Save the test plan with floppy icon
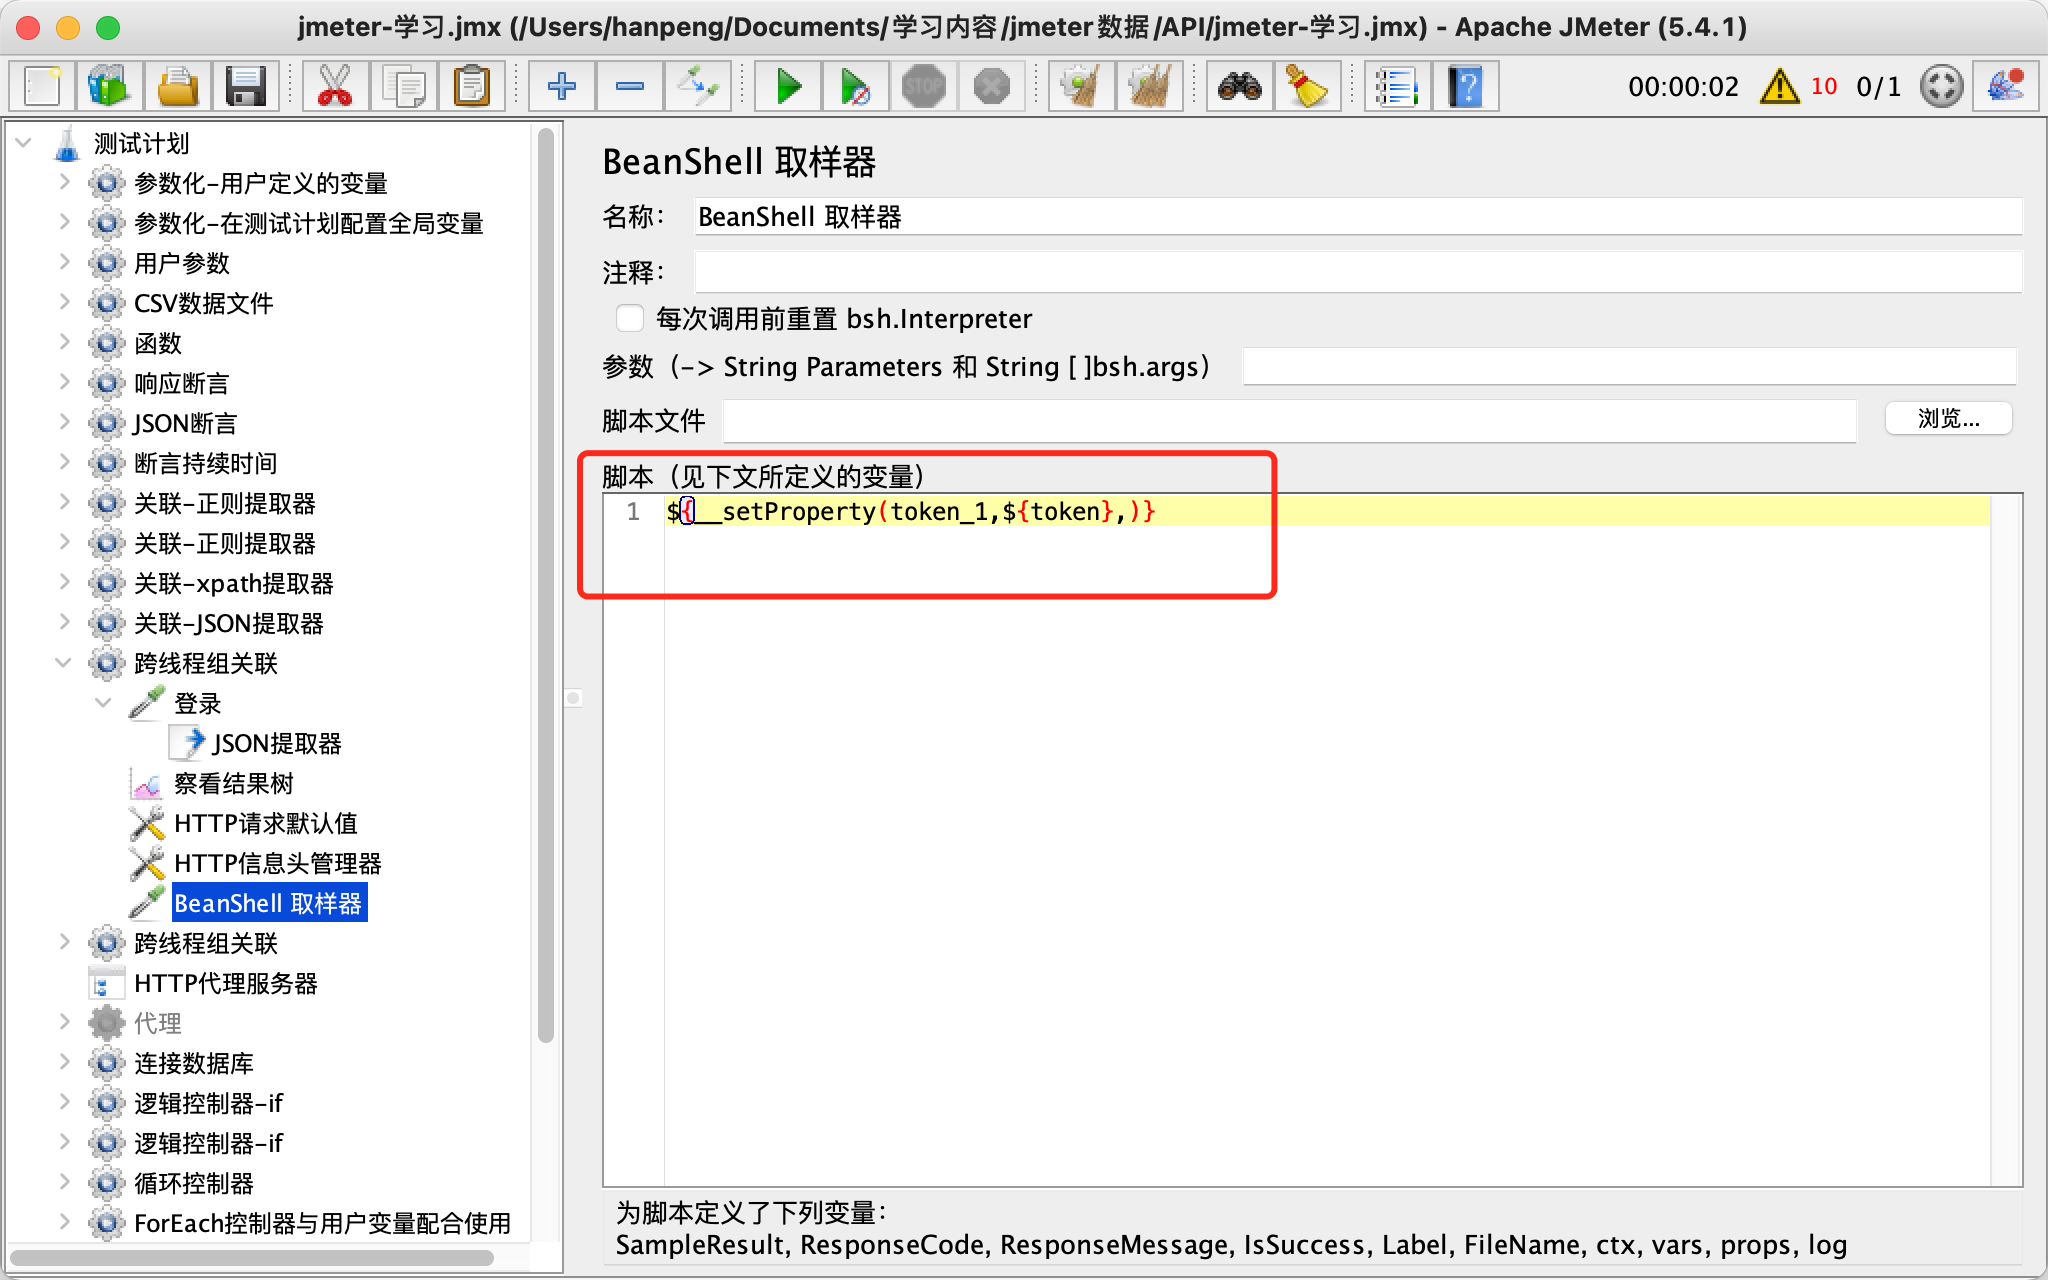This screenshot has width=2048, height=1280. pos(245,86)
